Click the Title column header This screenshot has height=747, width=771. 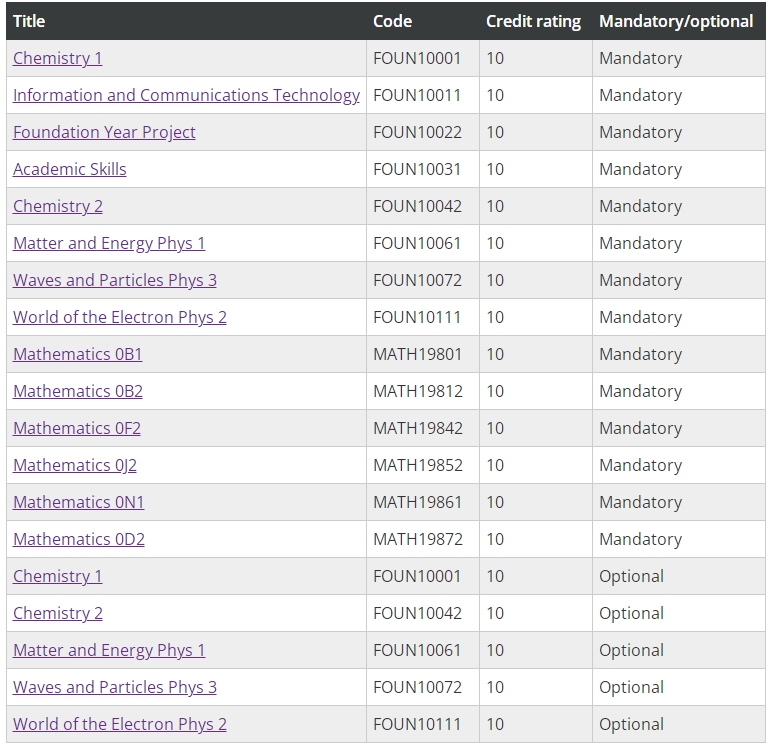pos(29,21)
